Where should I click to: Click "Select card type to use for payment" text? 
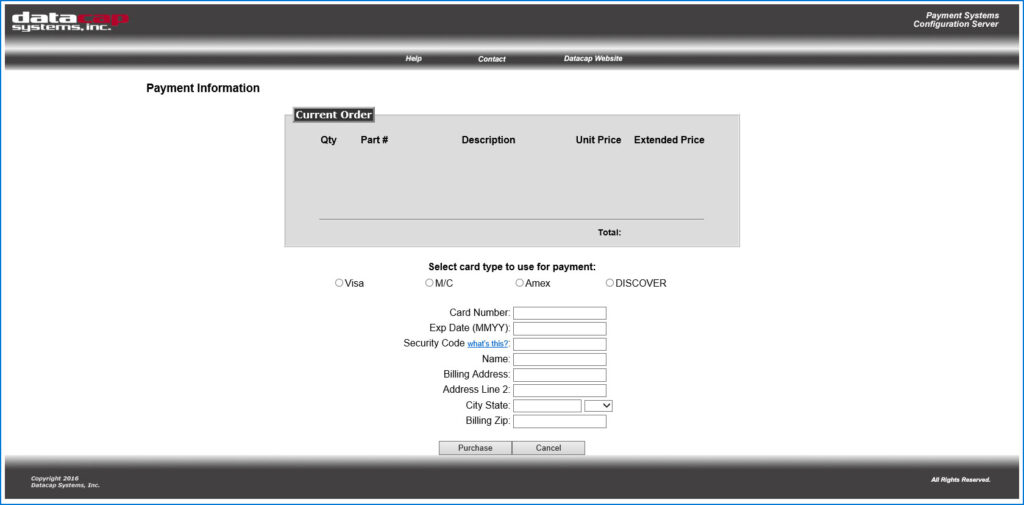point(512,267)
